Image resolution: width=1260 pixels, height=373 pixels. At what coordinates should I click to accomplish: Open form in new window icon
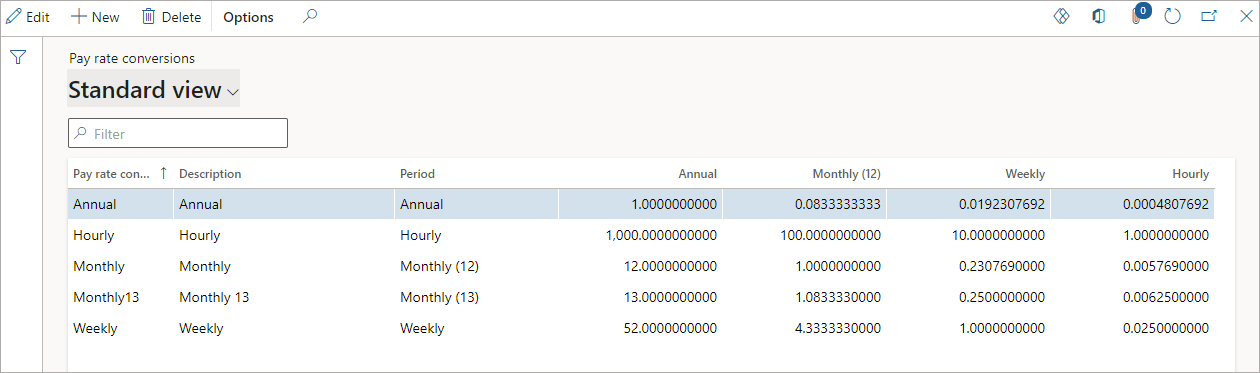click(1209, 17)
